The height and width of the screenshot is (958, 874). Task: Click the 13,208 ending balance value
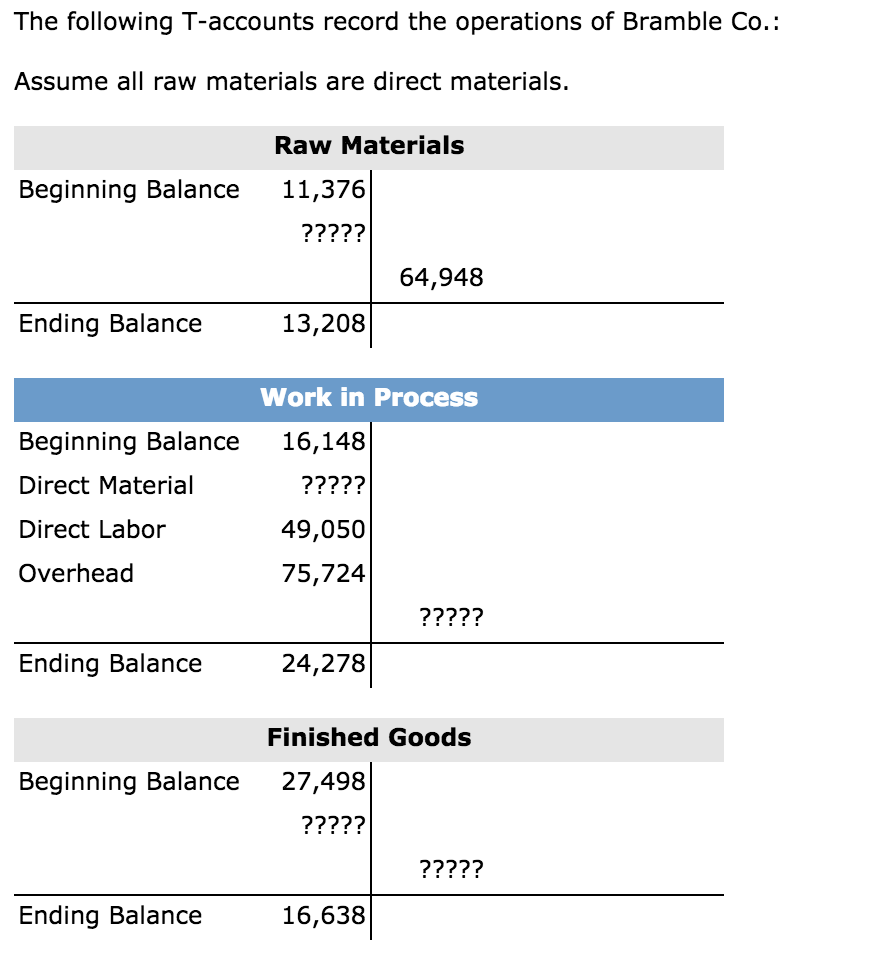(x=325, y=324)
